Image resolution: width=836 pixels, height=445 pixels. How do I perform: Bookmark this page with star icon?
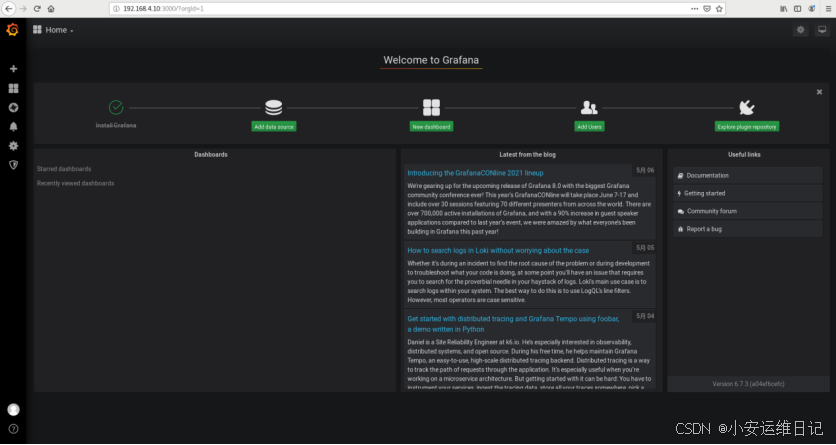719,9
